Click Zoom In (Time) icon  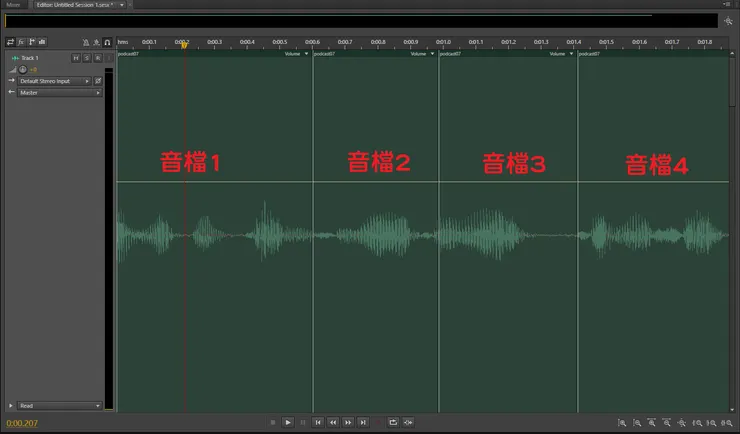652,423
